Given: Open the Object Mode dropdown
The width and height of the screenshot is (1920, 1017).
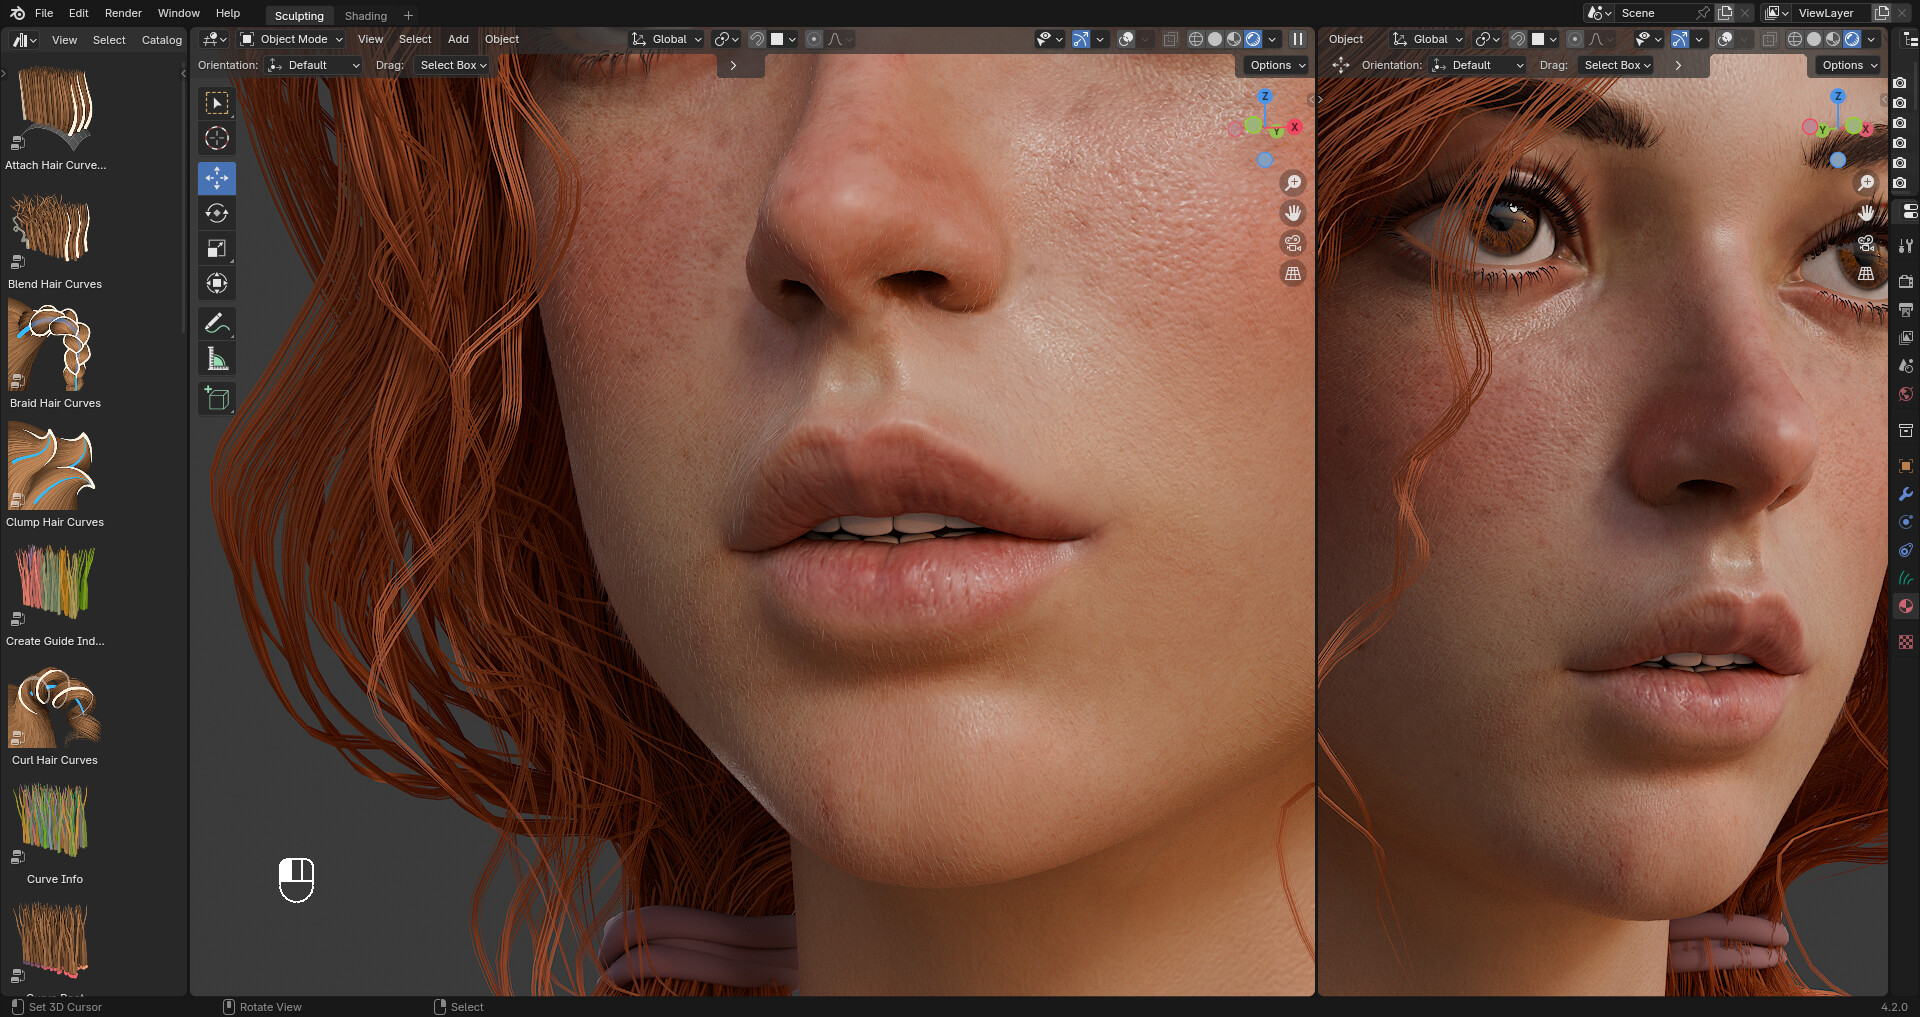Looking at the screenshot, I should 291,39.
